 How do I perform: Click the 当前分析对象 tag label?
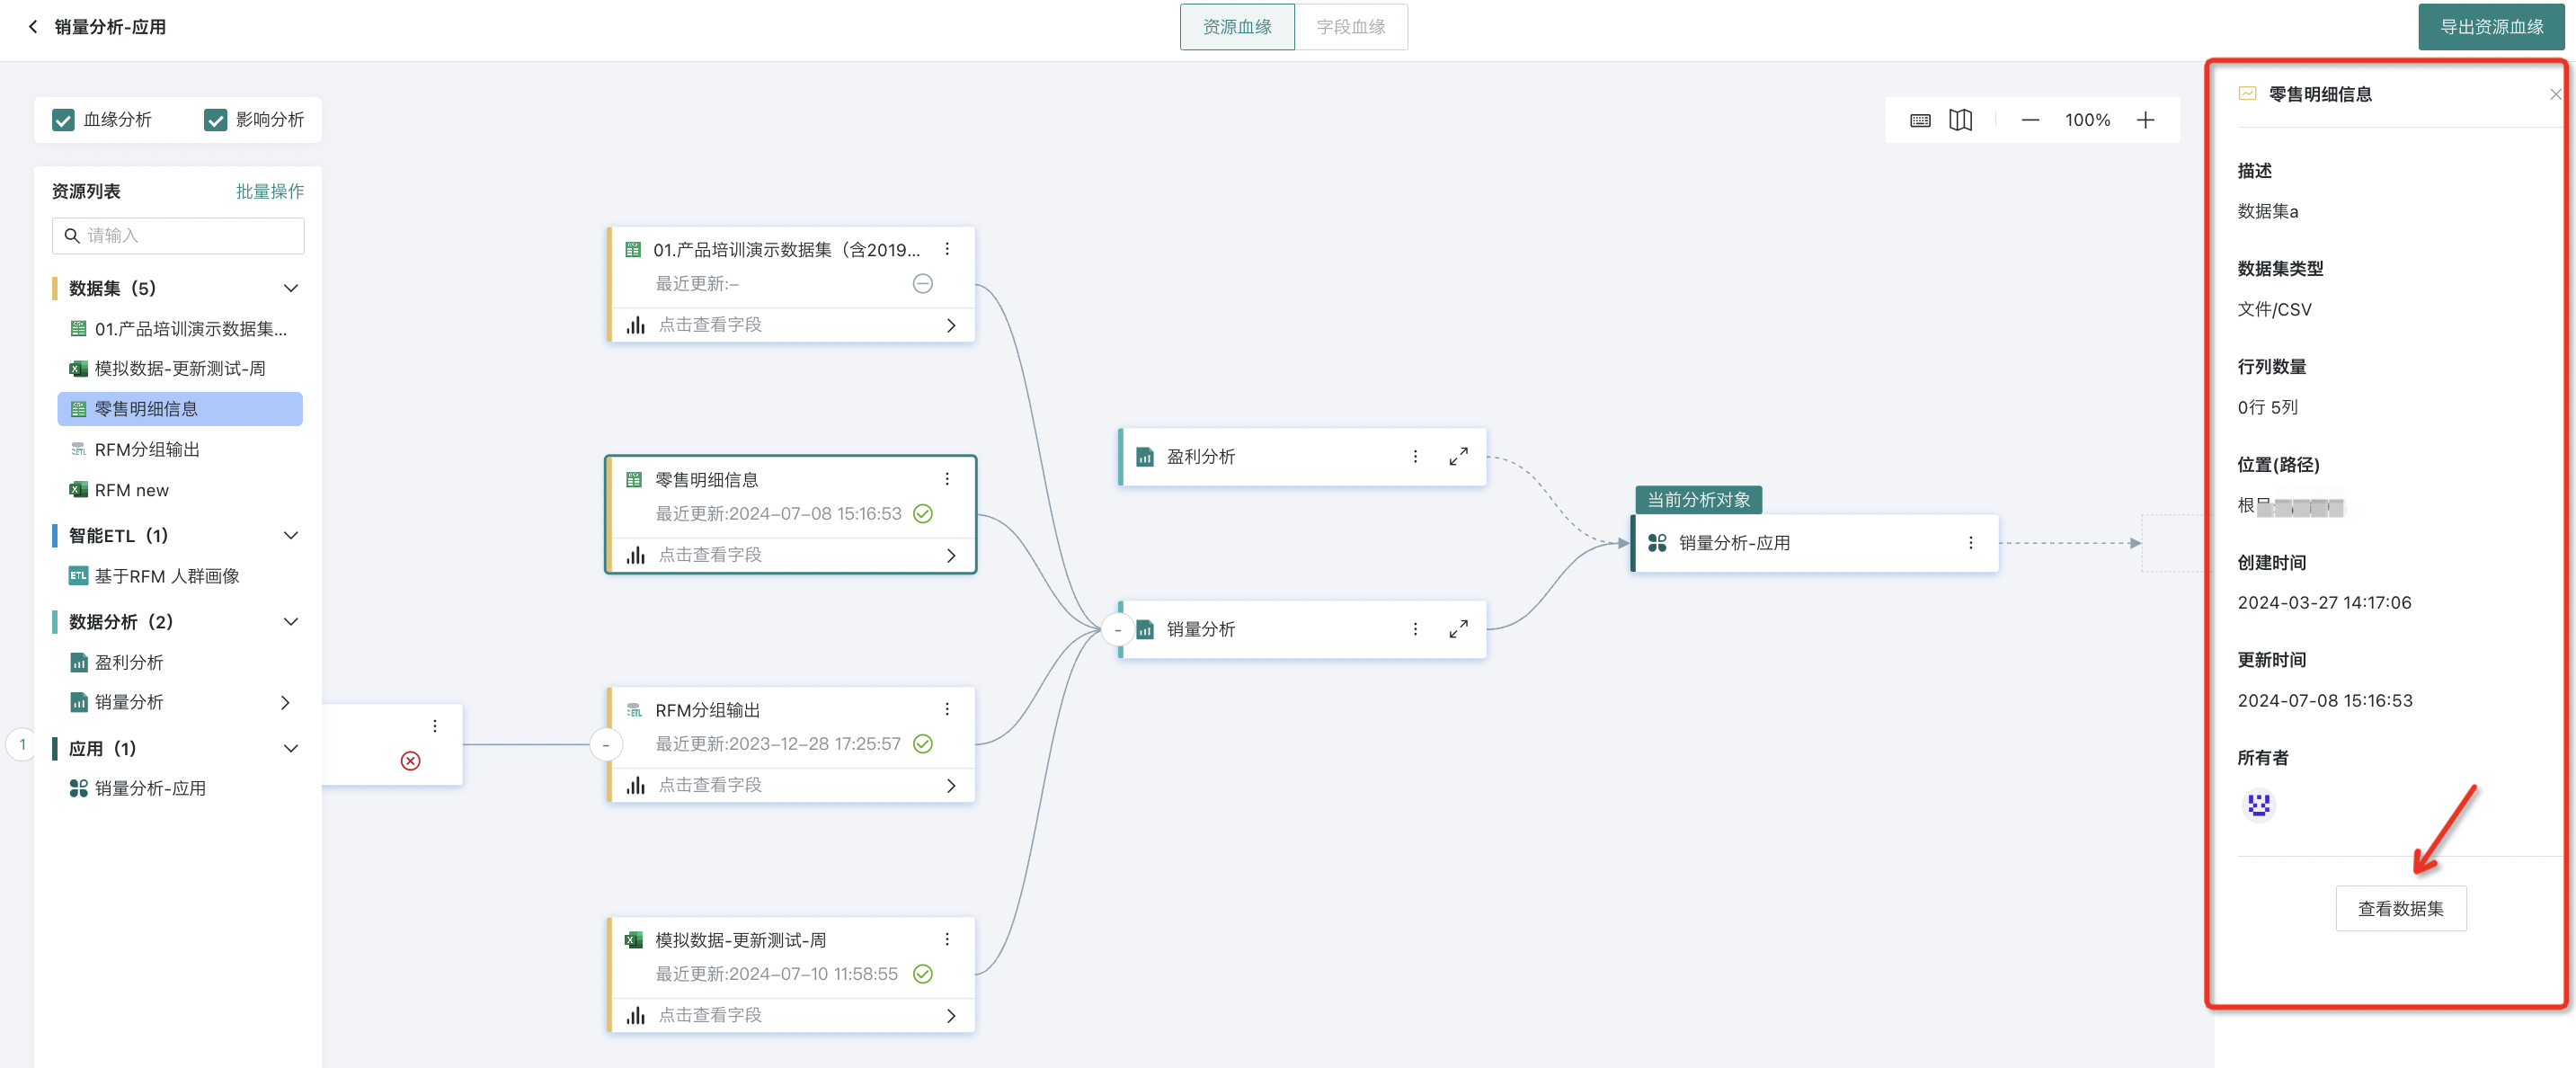coord(1698,500)
